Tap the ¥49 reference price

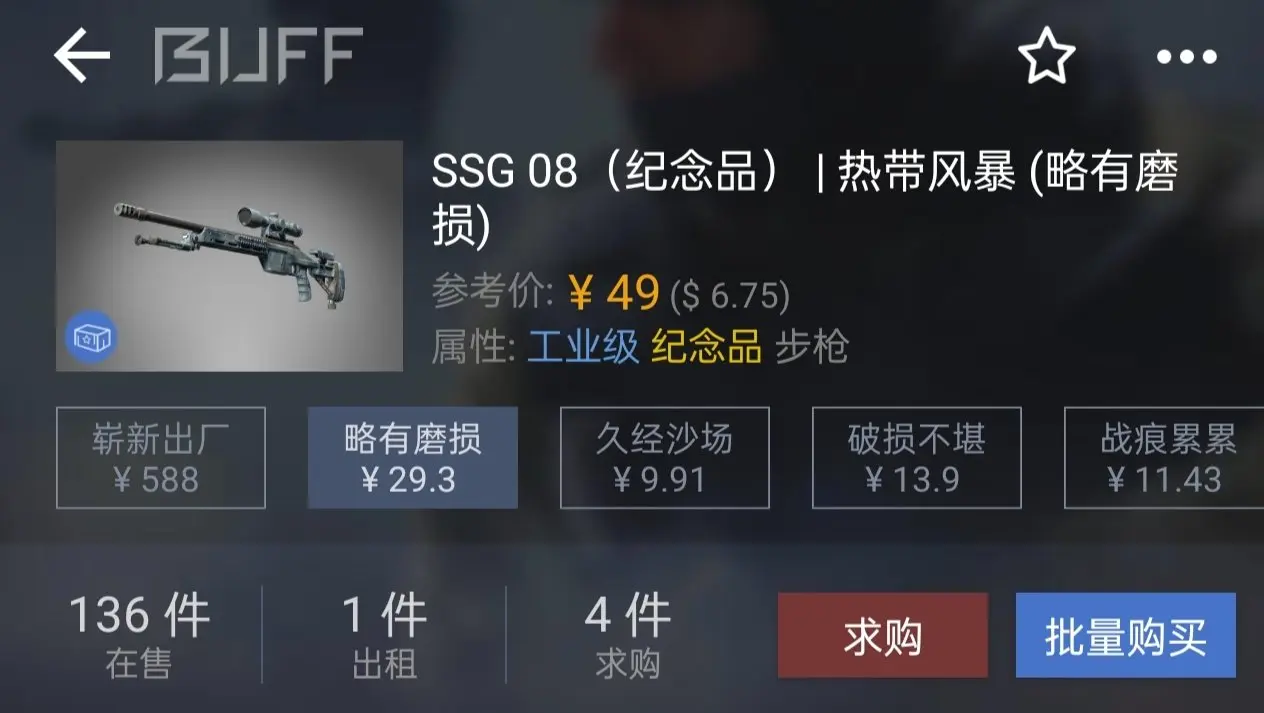point(614,294)
